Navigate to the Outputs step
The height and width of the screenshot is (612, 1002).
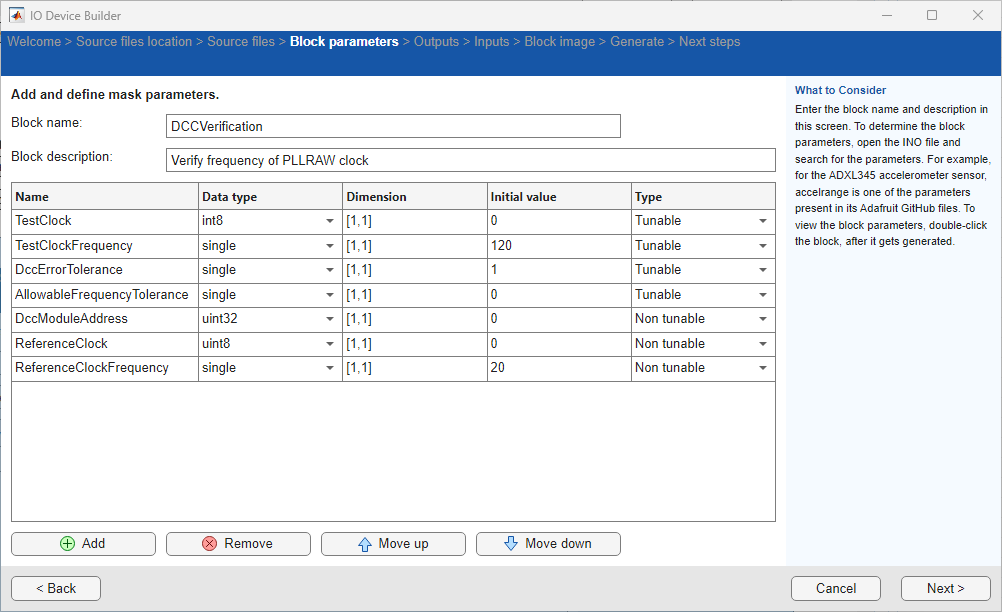point(436,41)
